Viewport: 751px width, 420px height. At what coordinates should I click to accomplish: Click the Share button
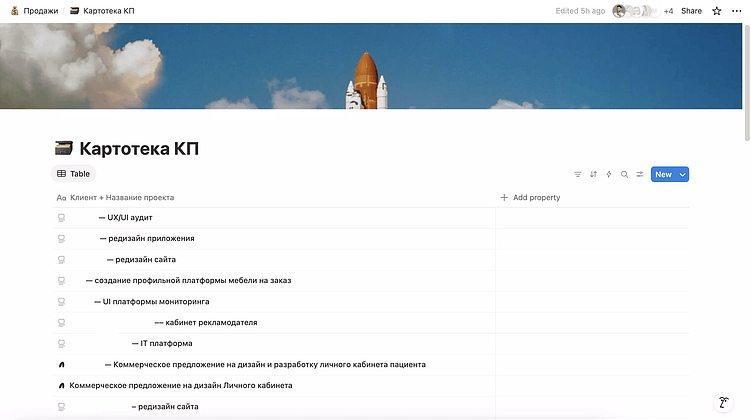[691, 11]
